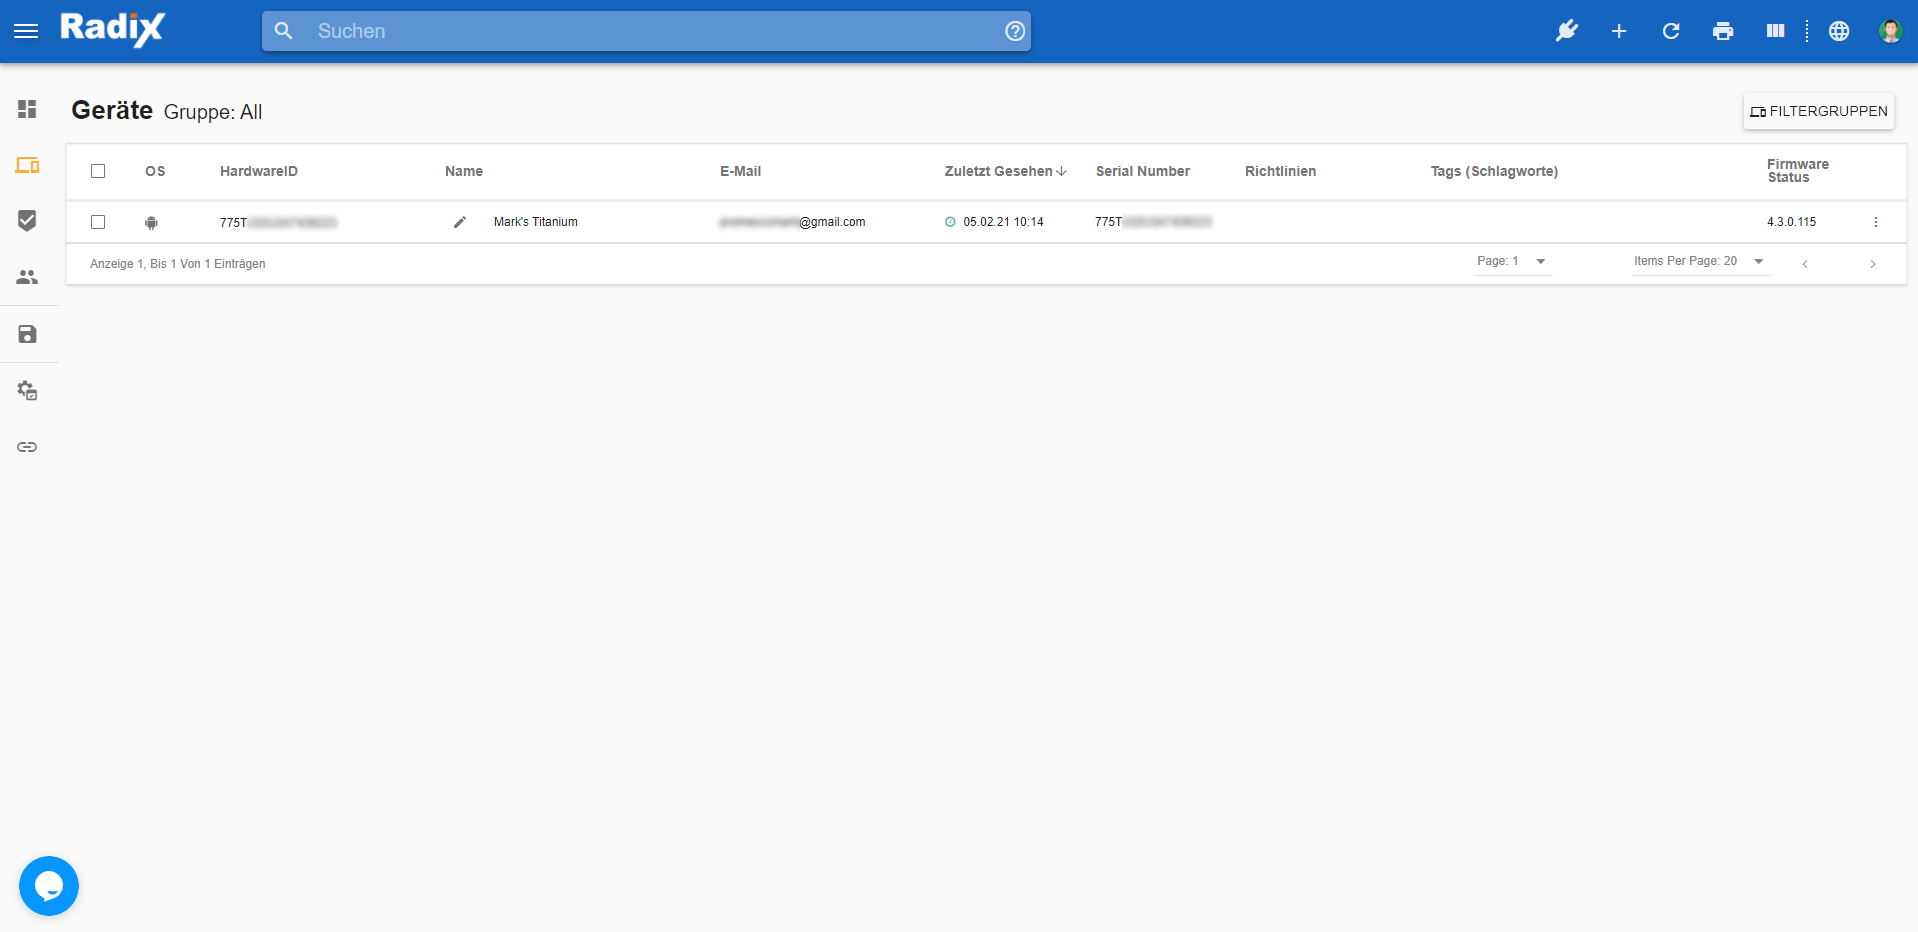Open the Dashboard panel in the sidebar
The image size is (1918, 932).
27,110
